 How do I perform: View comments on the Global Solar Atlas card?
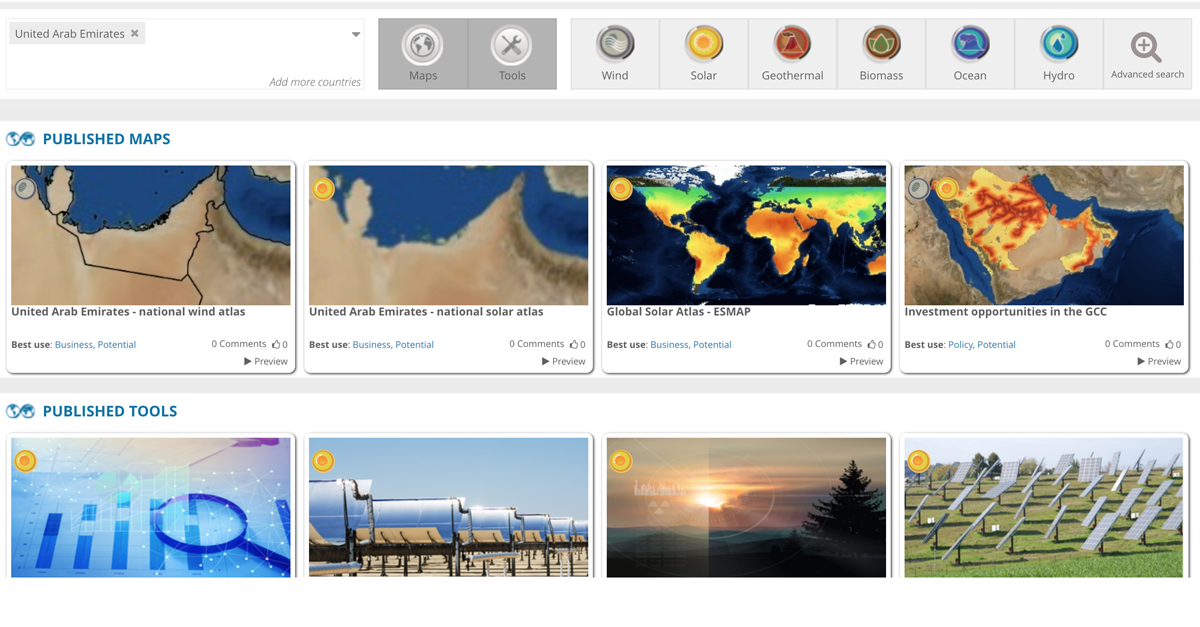coord(835,344)
